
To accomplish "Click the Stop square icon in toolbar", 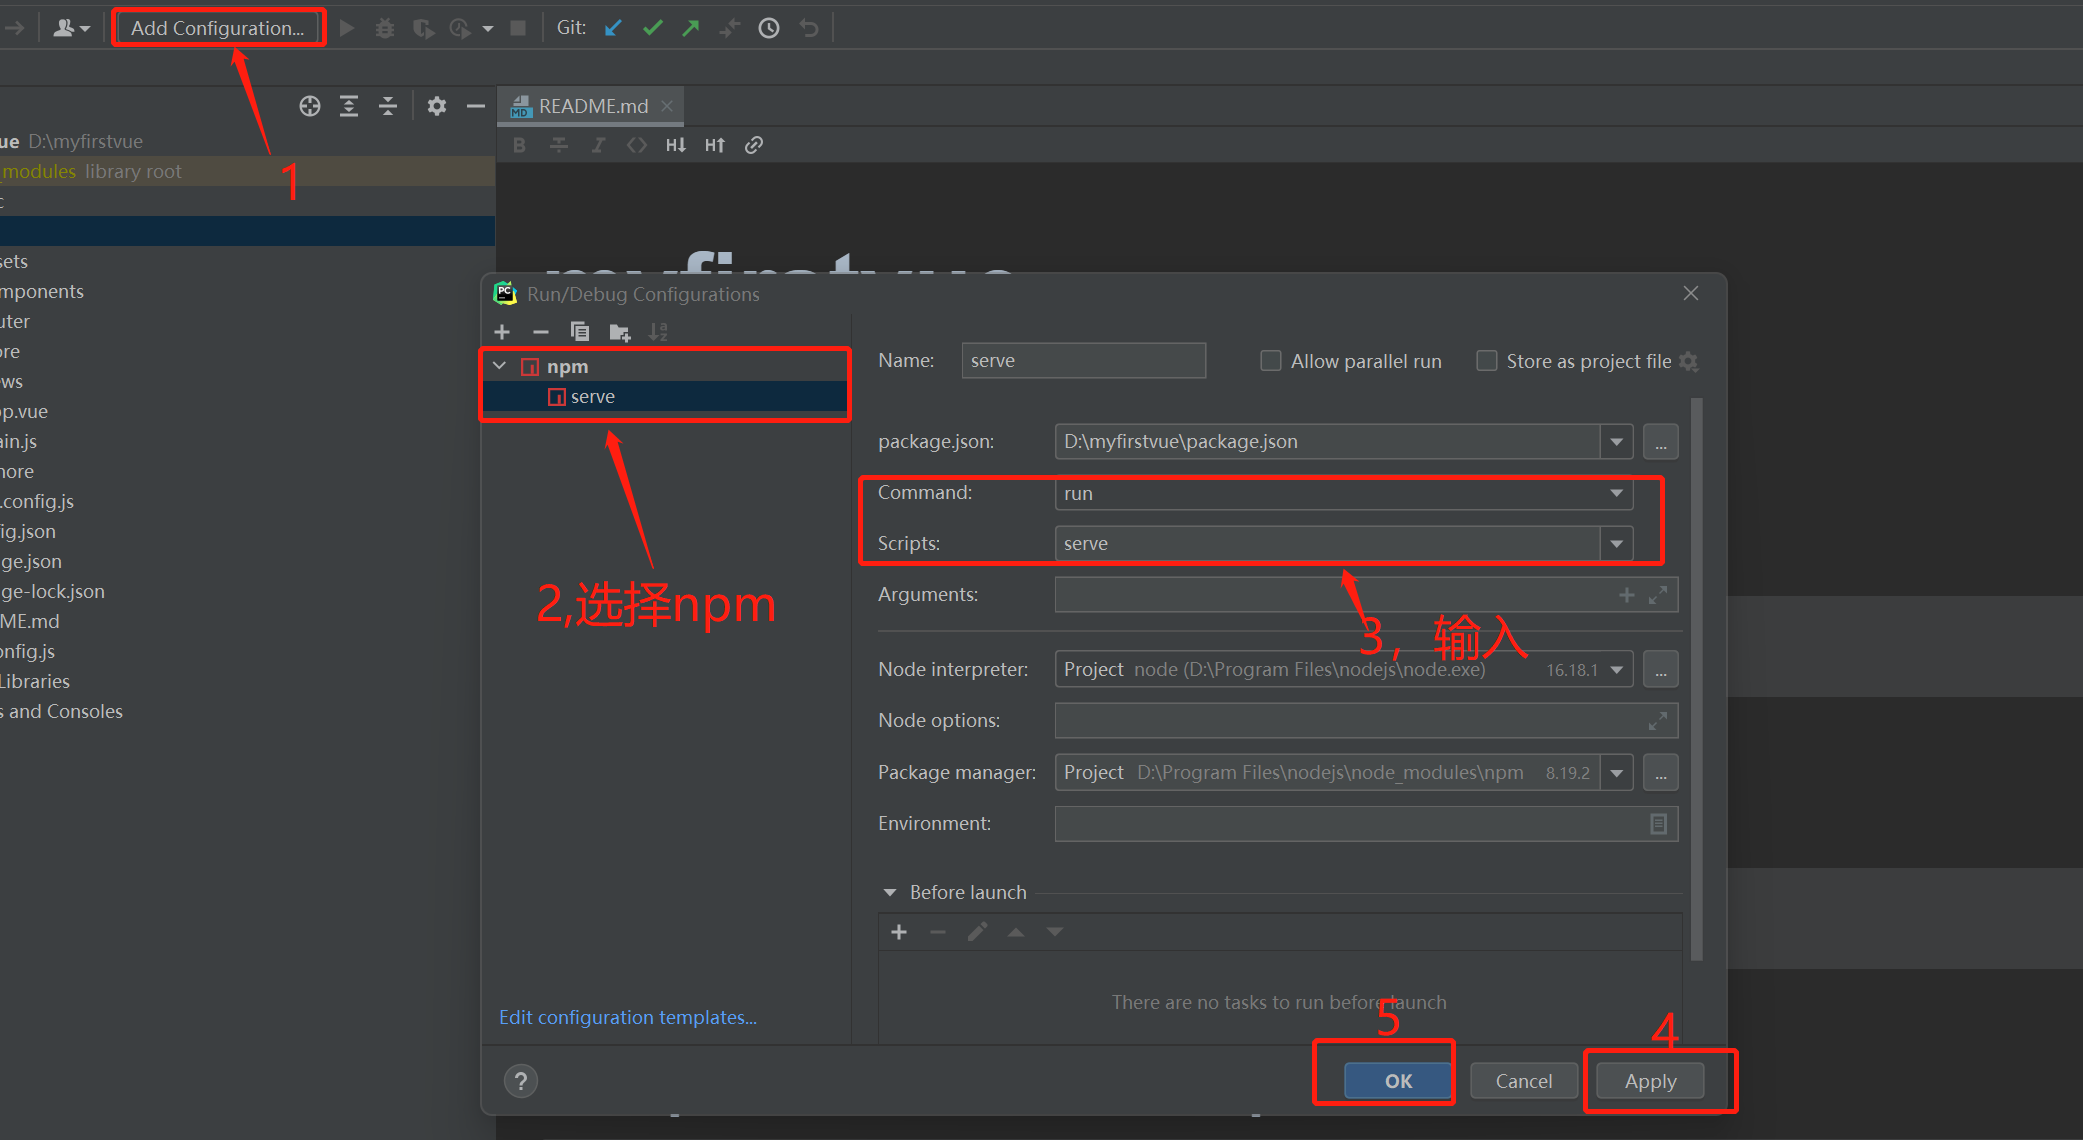I will (x=518, y=28).
